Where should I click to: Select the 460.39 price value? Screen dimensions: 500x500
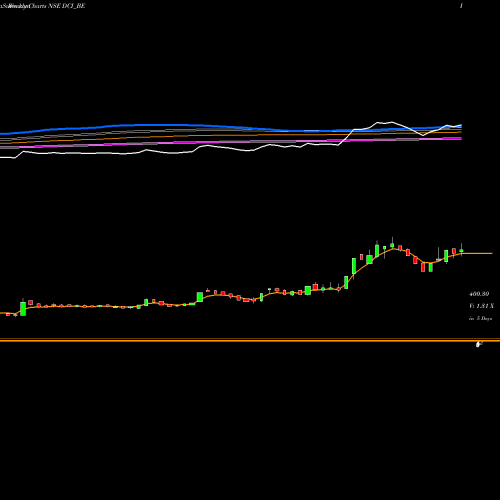tap(479, 294)
